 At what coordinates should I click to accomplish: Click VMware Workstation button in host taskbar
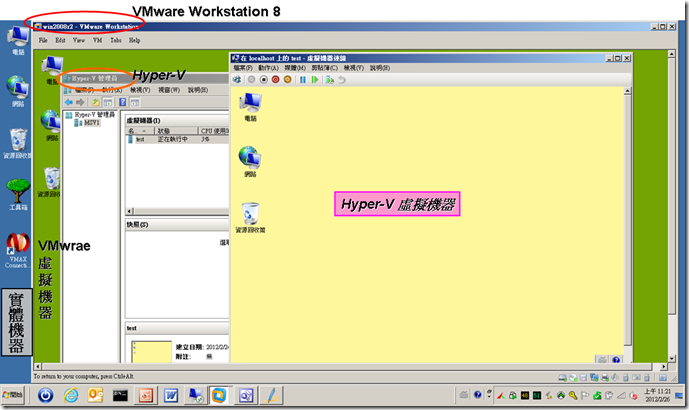point(219,395)
